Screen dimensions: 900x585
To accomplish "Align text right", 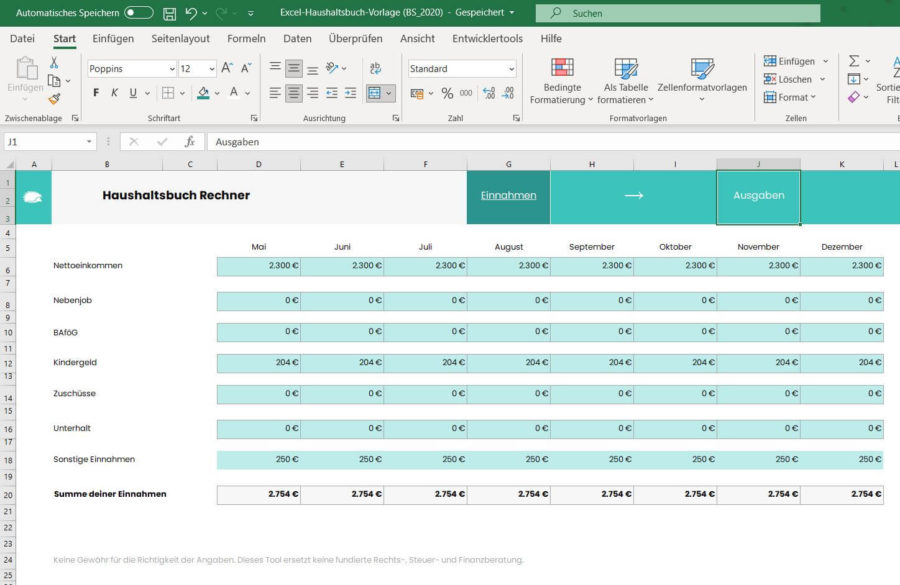I will (x=312, y=93).
